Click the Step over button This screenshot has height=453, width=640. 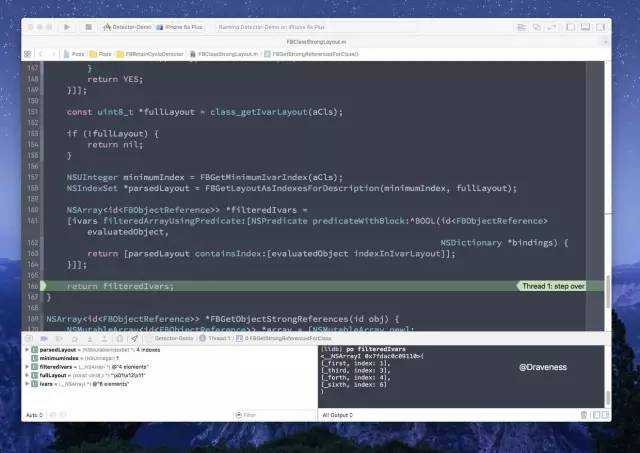74,338
